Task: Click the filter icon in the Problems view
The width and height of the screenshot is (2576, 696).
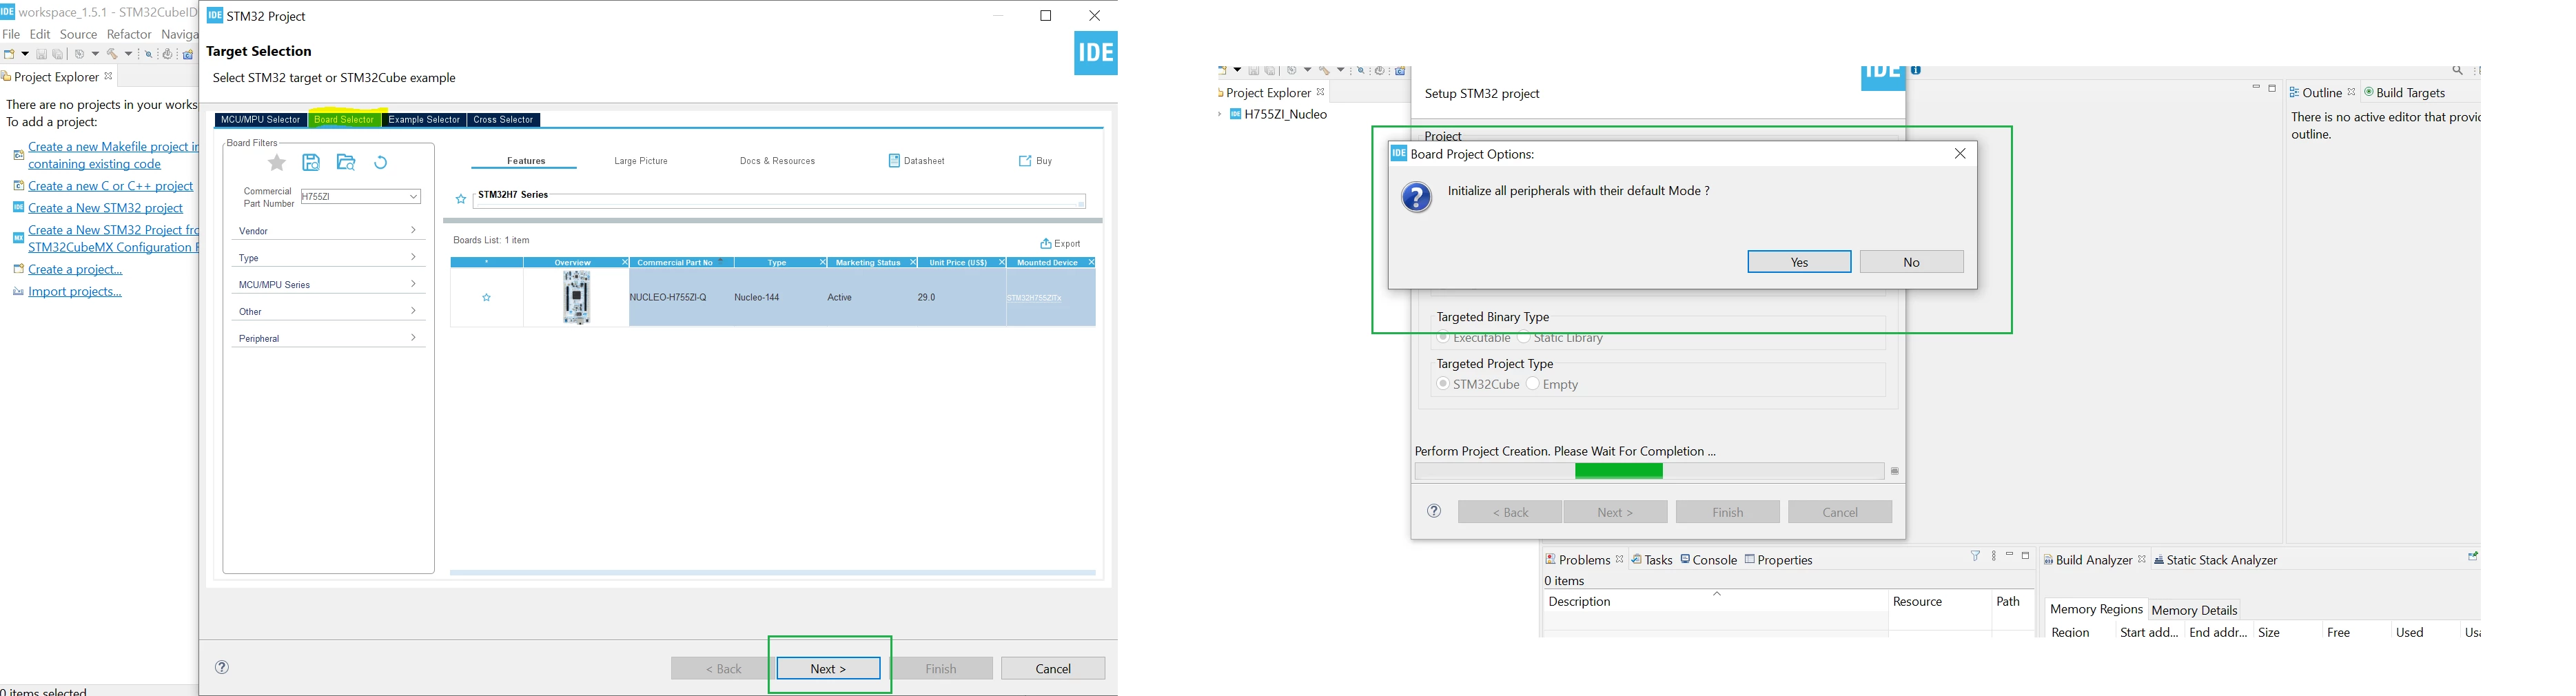Action: point(1975,556)
